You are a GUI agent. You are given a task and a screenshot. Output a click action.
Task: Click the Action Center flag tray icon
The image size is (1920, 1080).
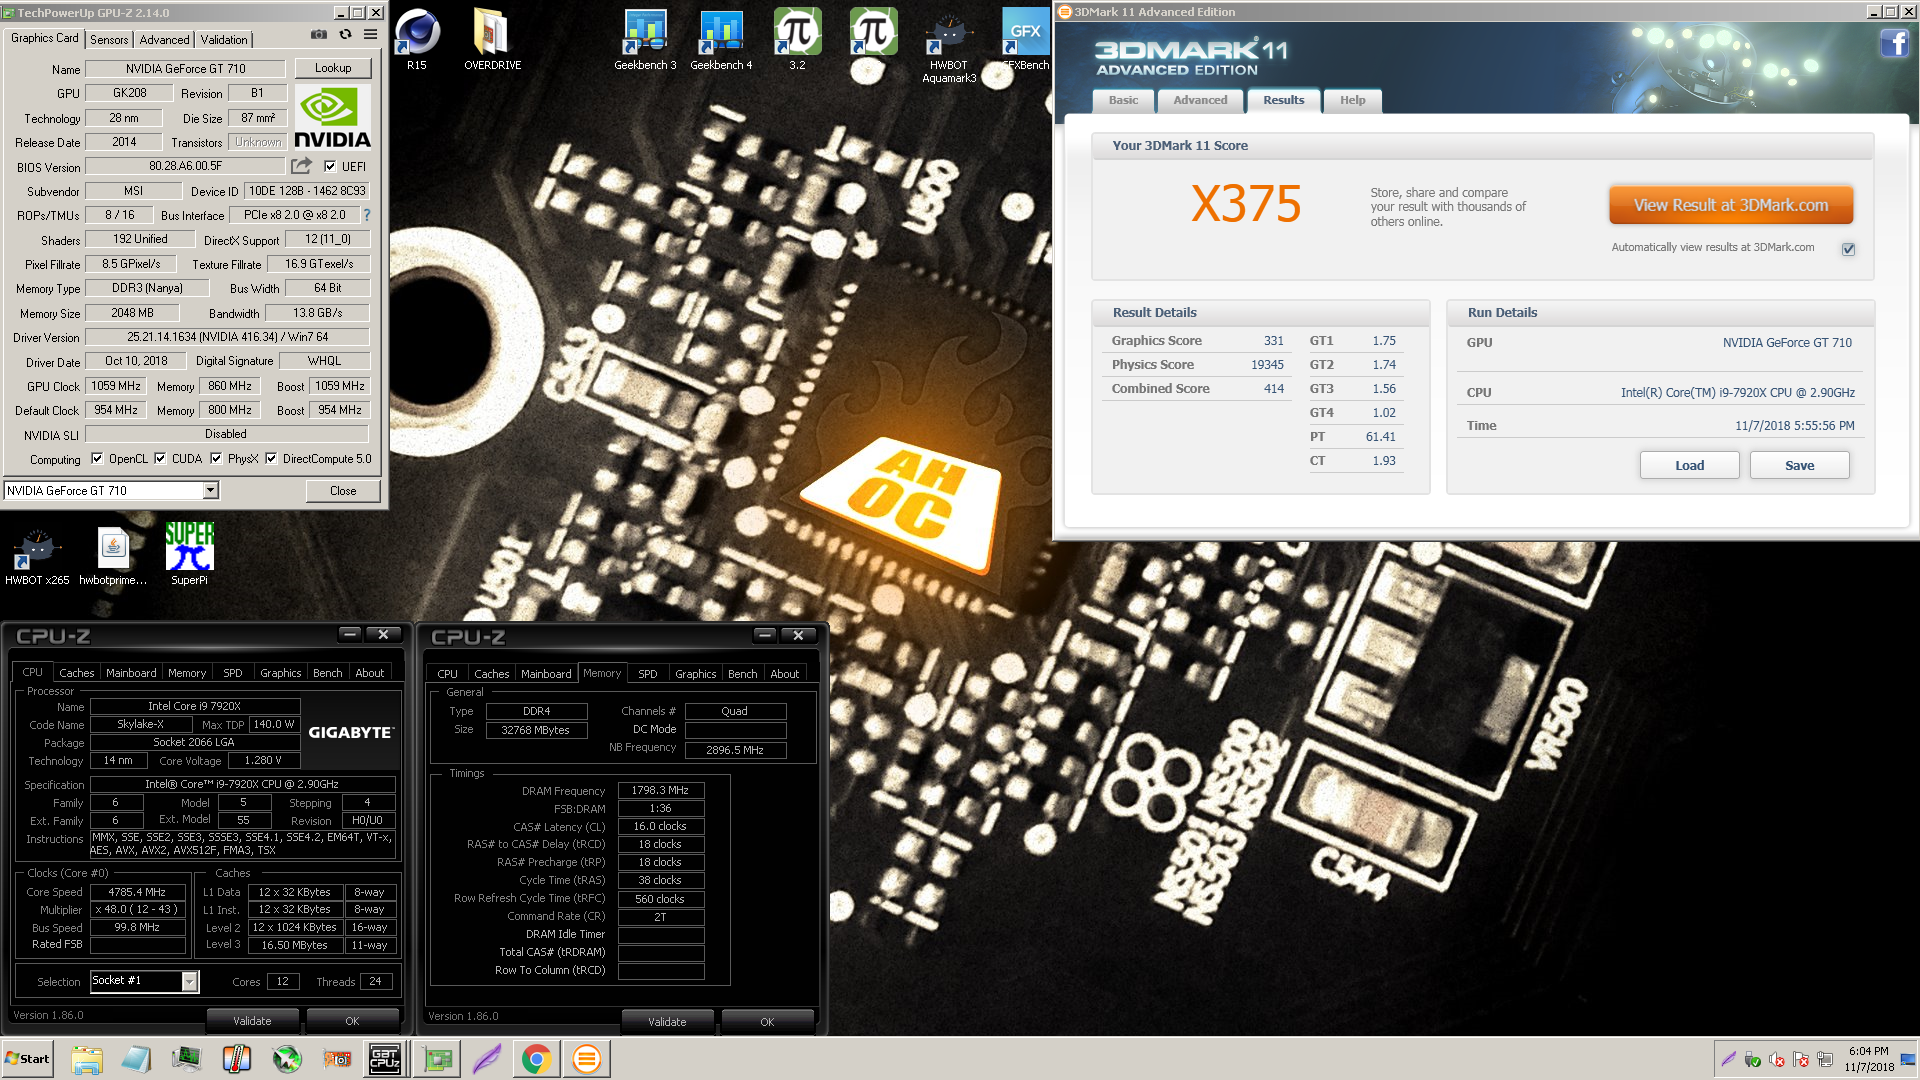[1801, 1060]
